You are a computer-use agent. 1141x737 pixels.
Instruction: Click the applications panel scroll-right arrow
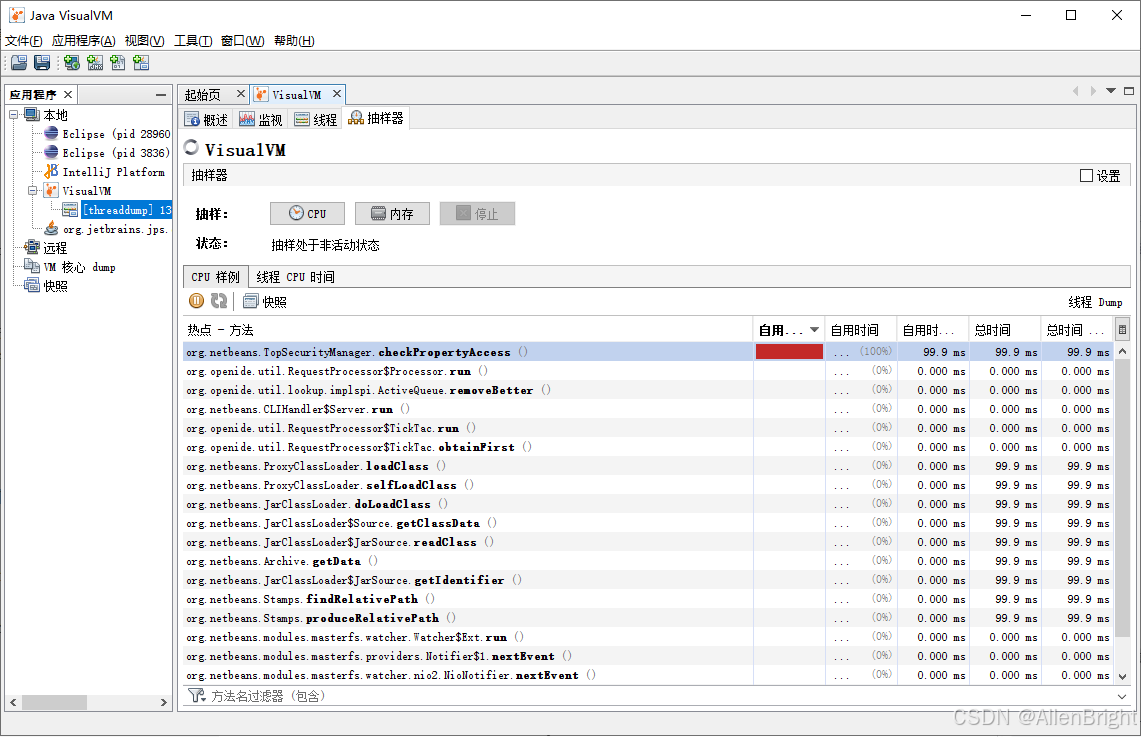click(x=164, y=702)
